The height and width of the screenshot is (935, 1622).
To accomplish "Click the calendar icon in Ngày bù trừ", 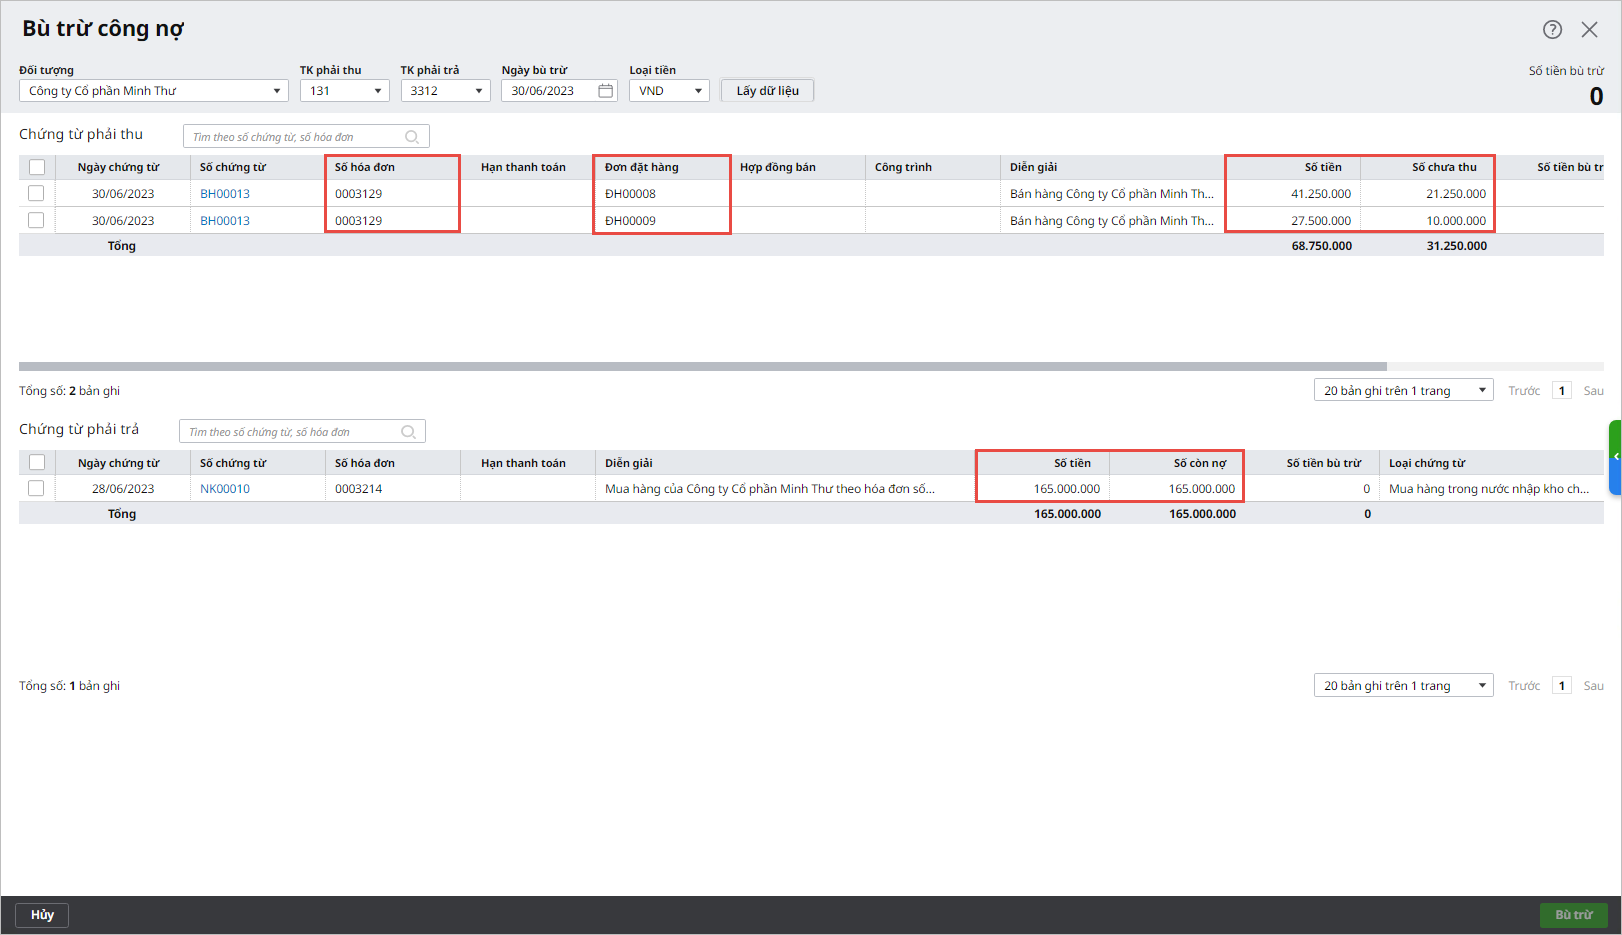I will [605, 91].
